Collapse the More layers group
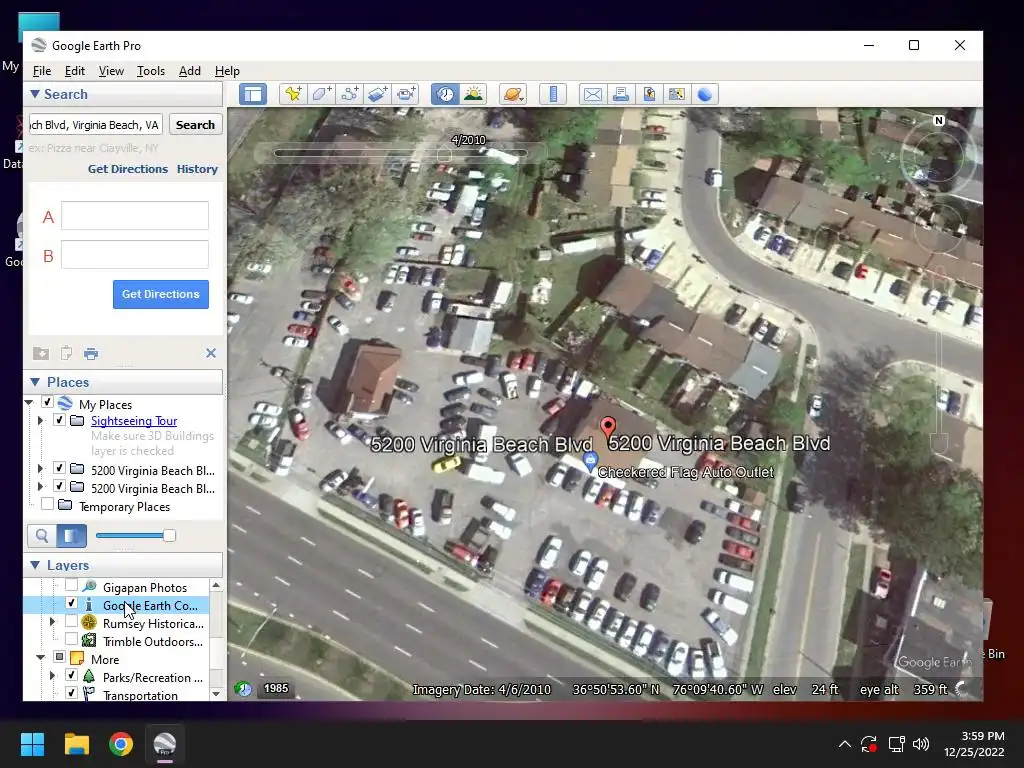1024x768 pixels. (x=40, y=658)
